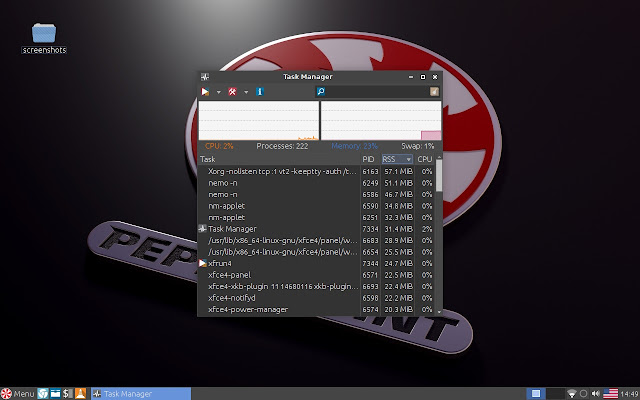Click the Task Manager row icon in list
Screen dimensions: 640x400
tap(203, 229)
